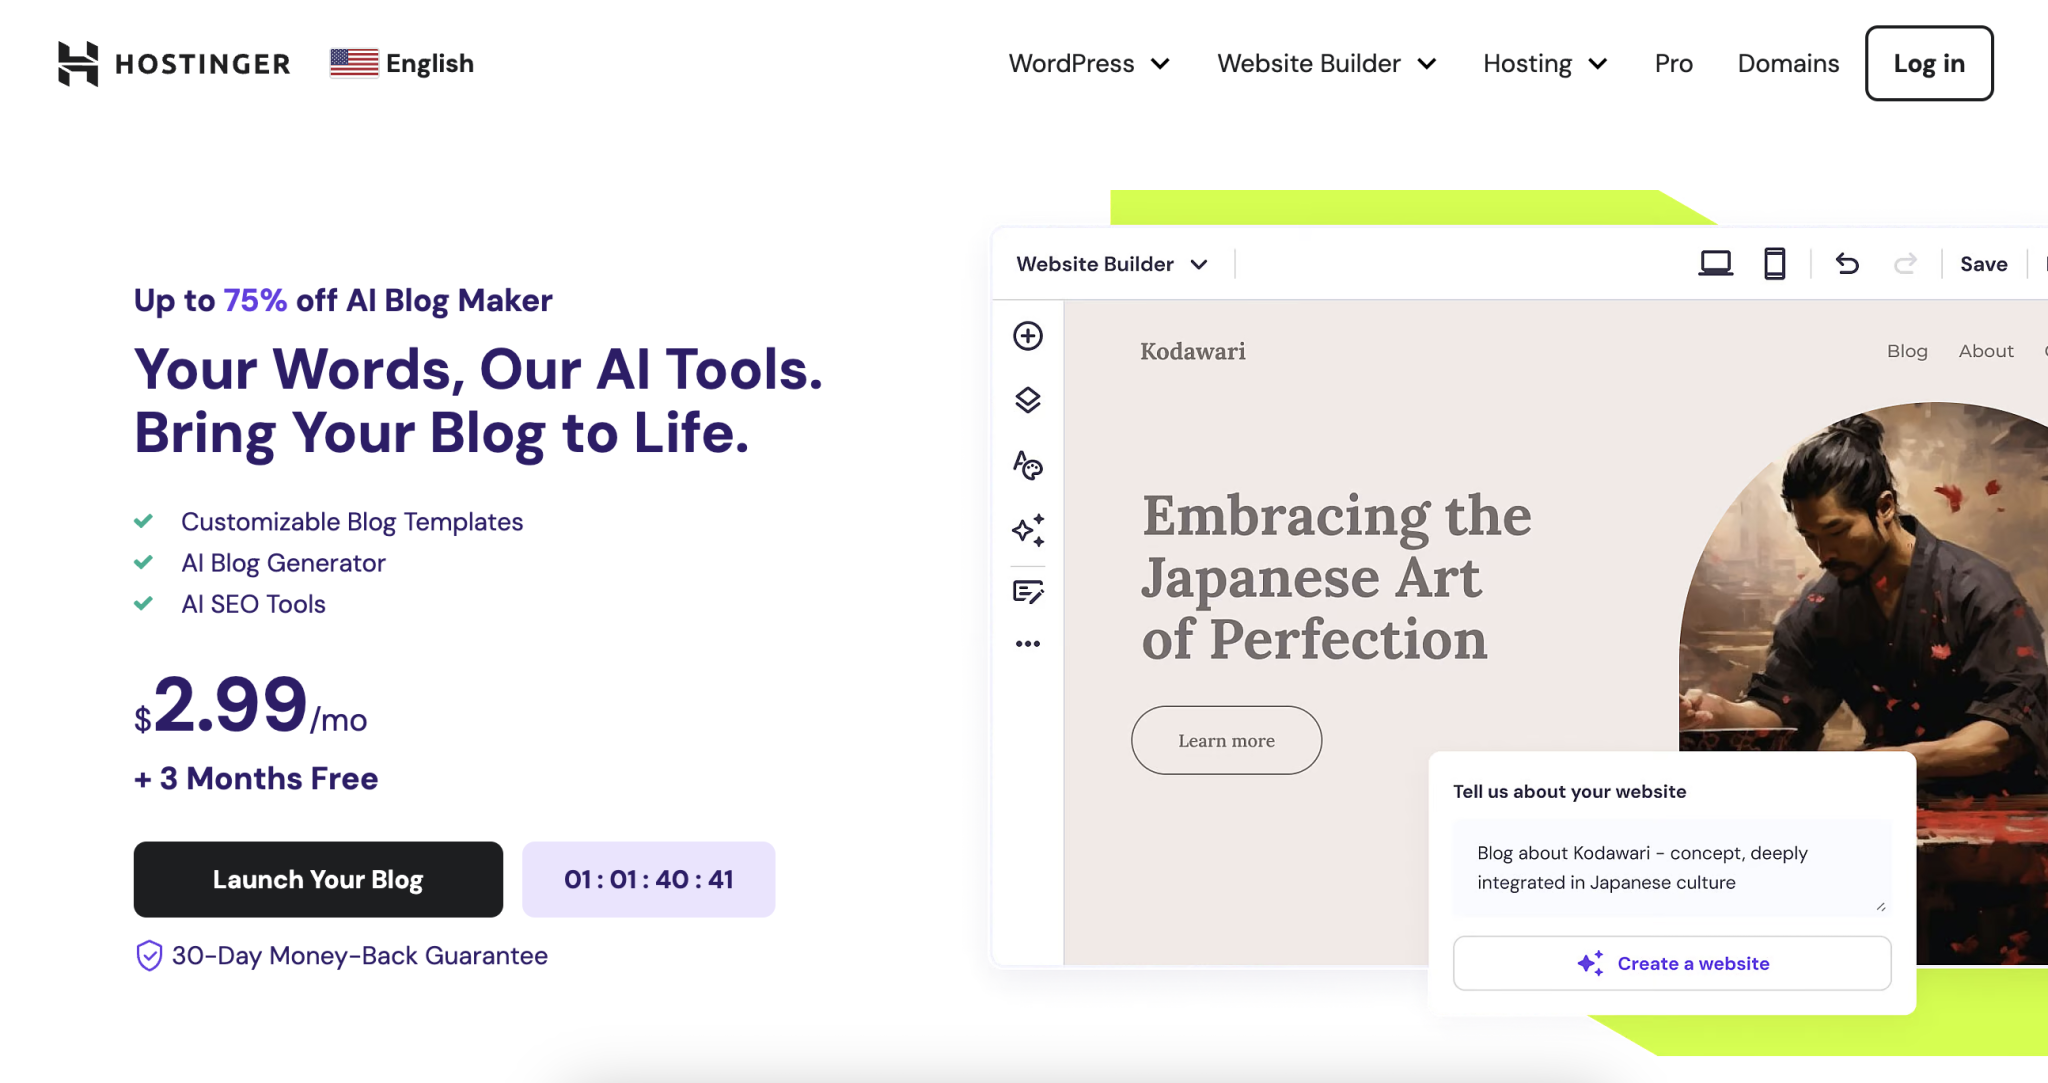
Task: Switch to mobile preview mode
Action: click(x=1774, y=263)
